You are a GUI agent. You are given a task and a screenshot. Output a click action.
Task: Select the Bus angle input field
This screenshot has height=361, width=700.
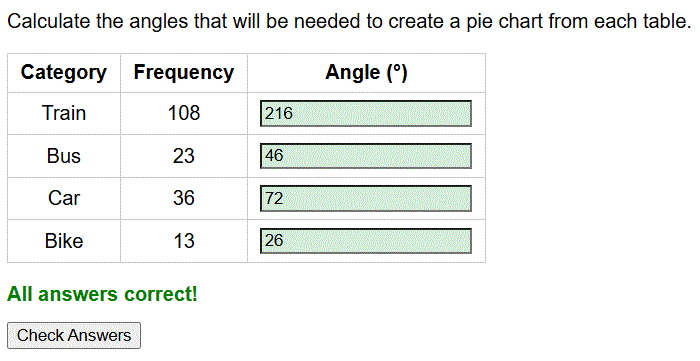pyautogui.click(x=366, y=156)
